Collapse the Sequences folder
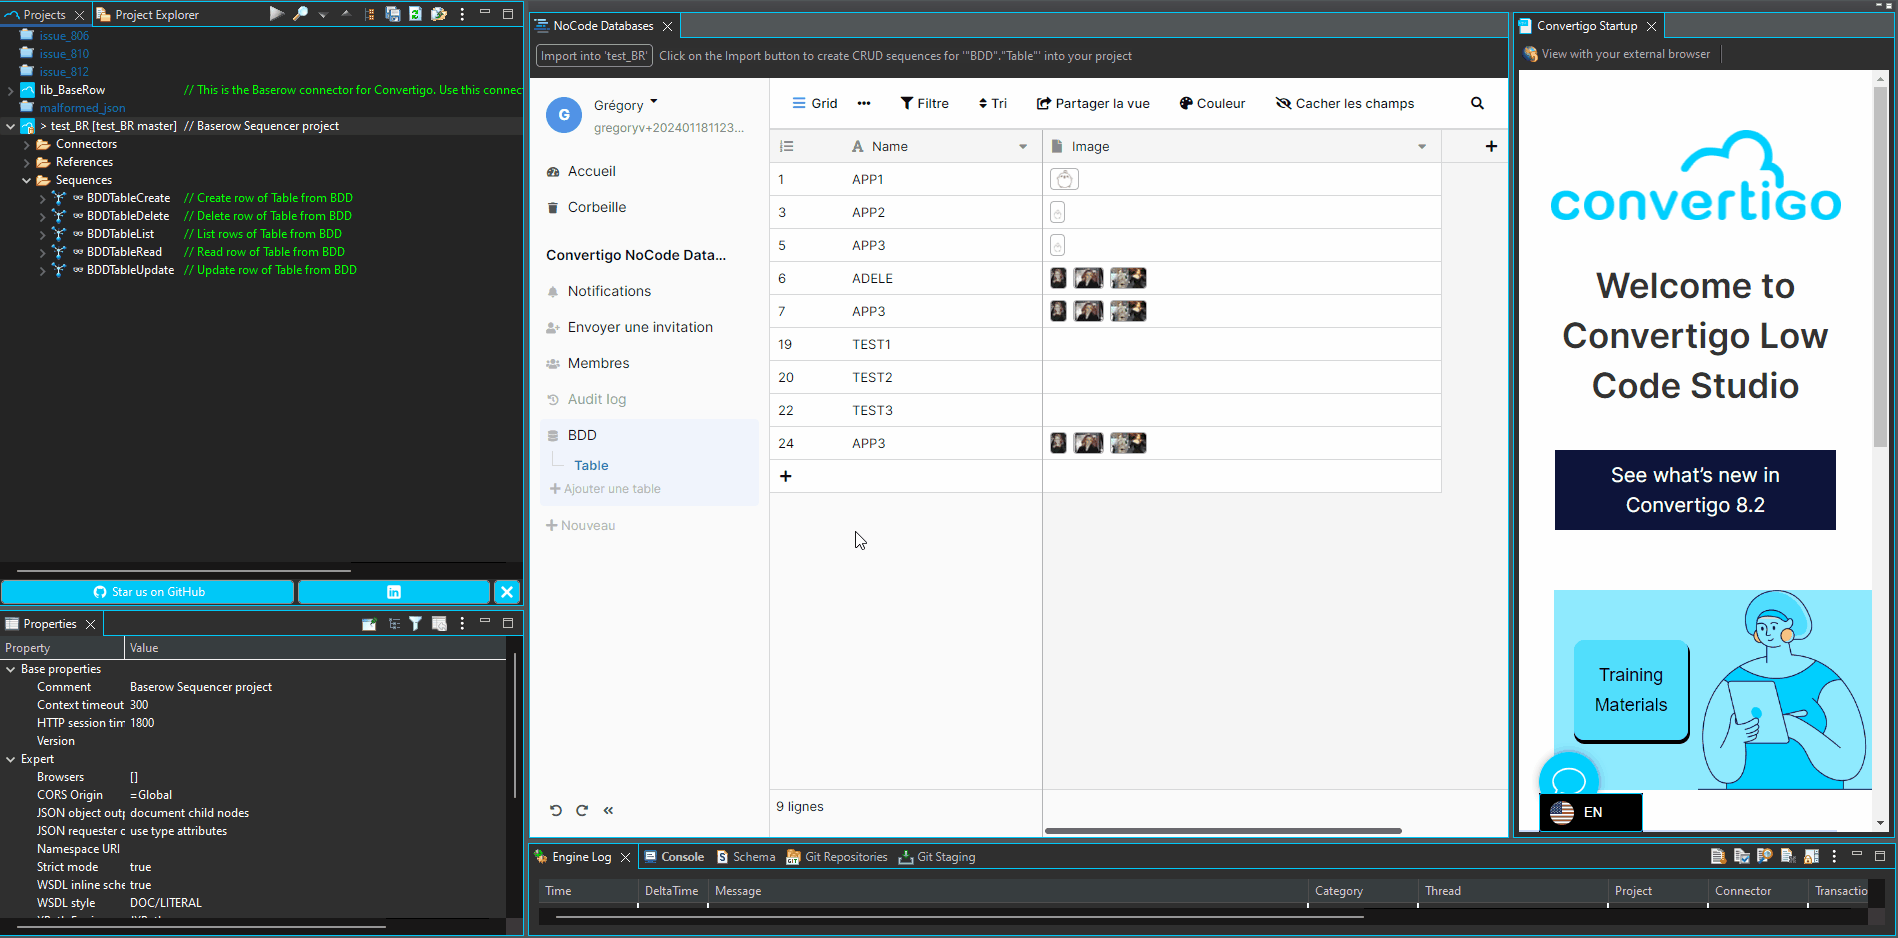 27,180
